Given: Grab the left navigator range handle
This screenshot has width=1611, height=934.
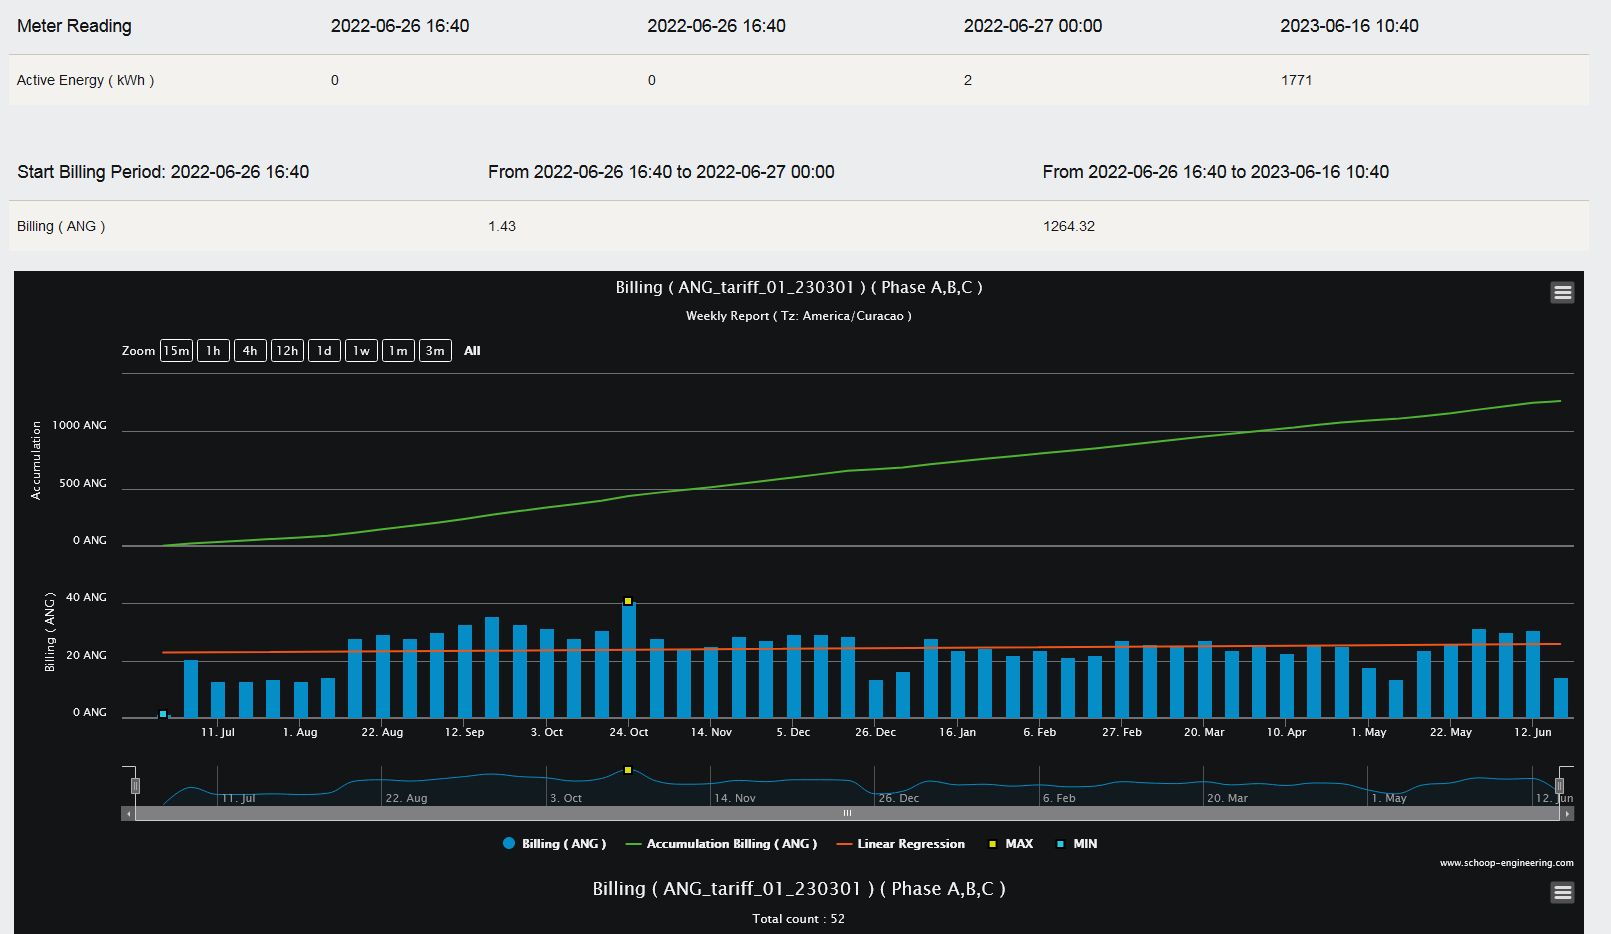Looking at the screenshot, I should click(135, 786).
